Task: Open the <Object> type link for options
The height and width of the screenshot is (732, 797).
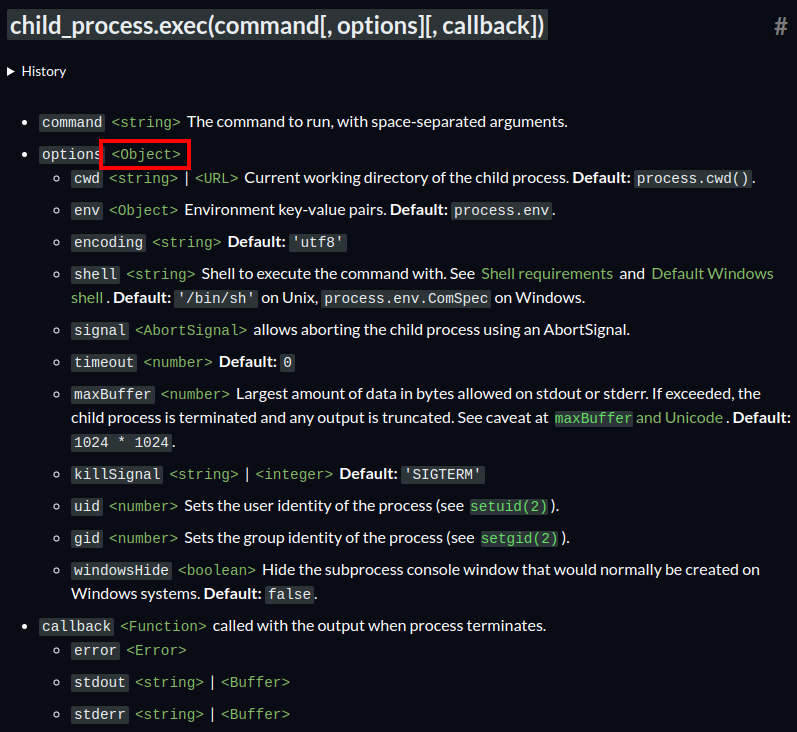Action: point(146,155)
